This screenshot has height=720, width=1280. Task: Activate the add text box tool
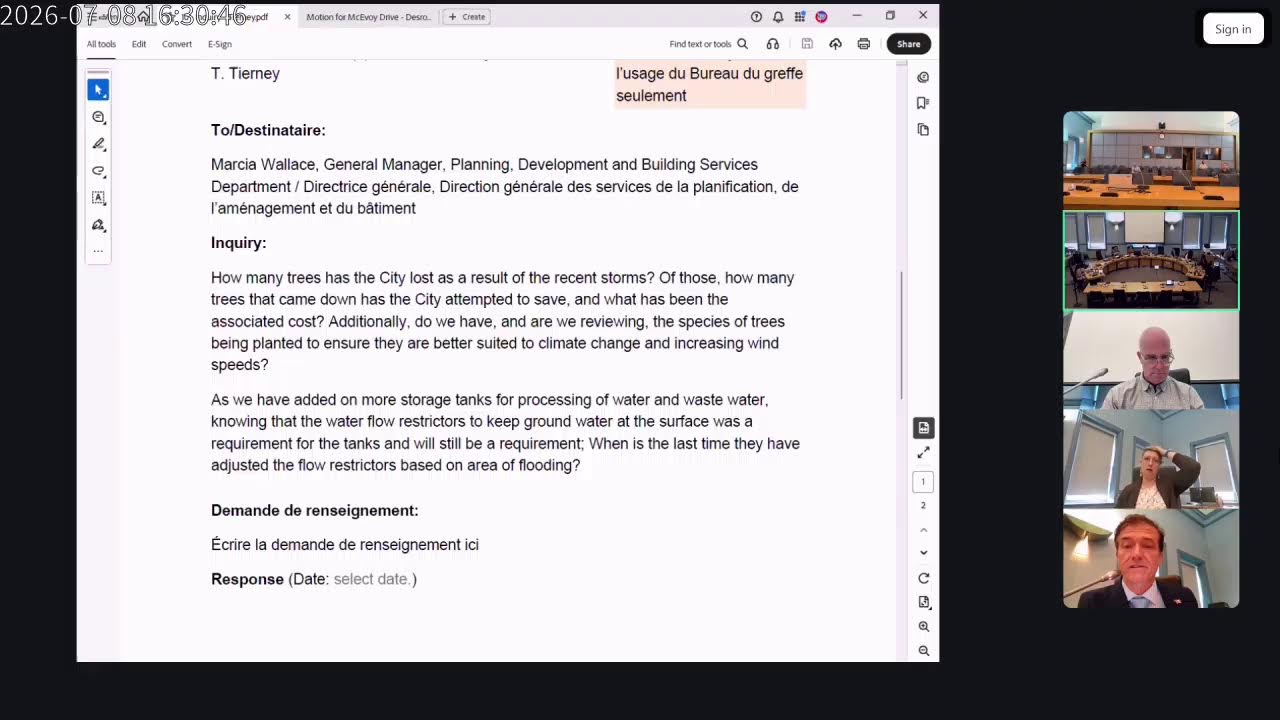tap(98, 198)
